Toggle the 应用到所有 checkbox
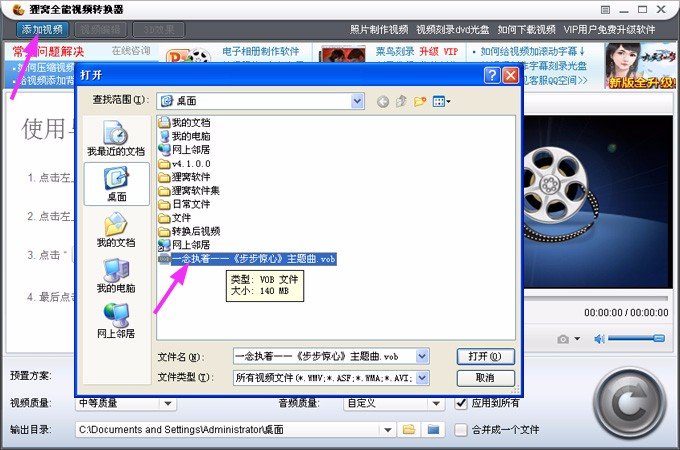The image size is (680, 450). click(x=461, y=404)
